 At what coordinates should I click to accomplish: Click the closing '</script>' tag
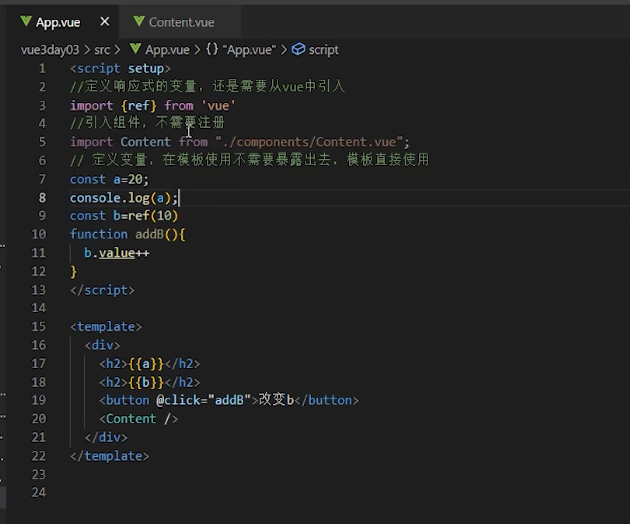102,290
